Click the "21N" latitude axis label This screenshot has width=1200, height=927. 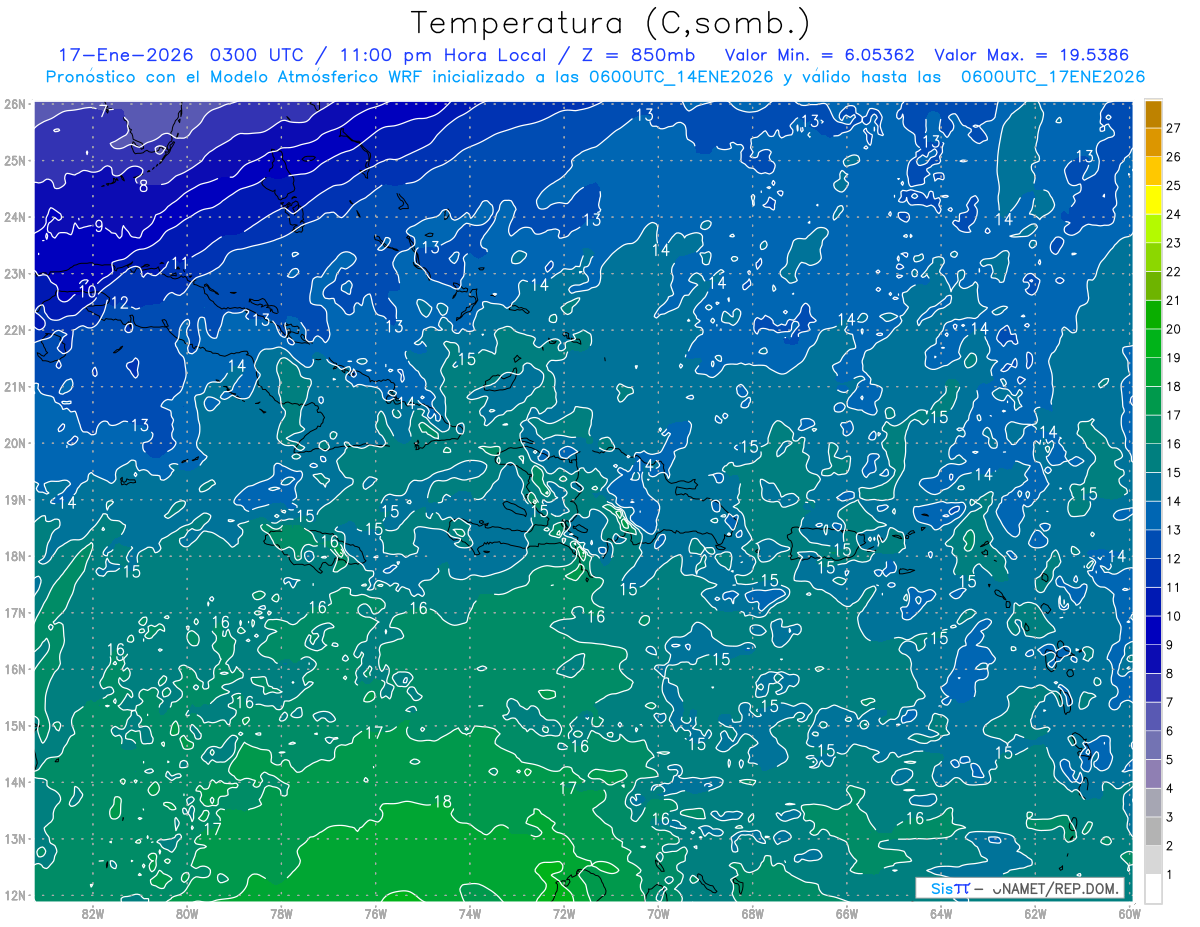point(15,386)
